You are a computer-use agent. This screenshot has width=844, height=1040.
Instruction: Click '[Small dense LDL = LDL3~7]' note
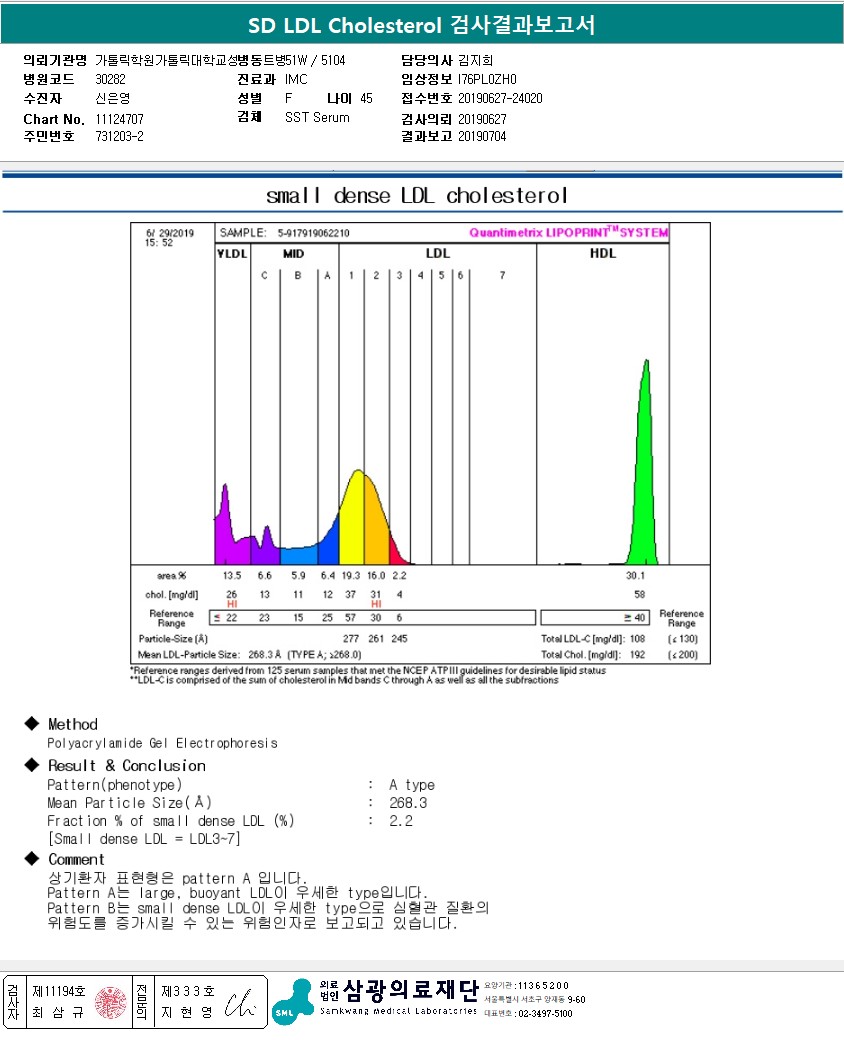pyautogui.click(x=144, y=839)
